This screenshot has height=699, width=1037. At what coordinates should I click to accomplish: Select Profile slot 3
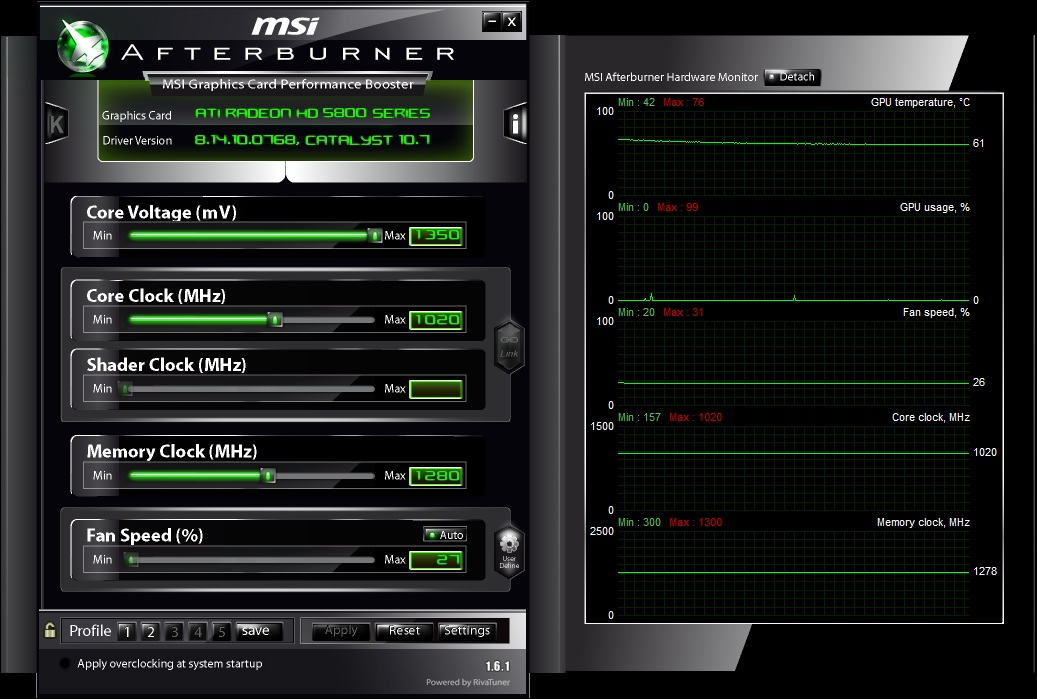(174, 632)
